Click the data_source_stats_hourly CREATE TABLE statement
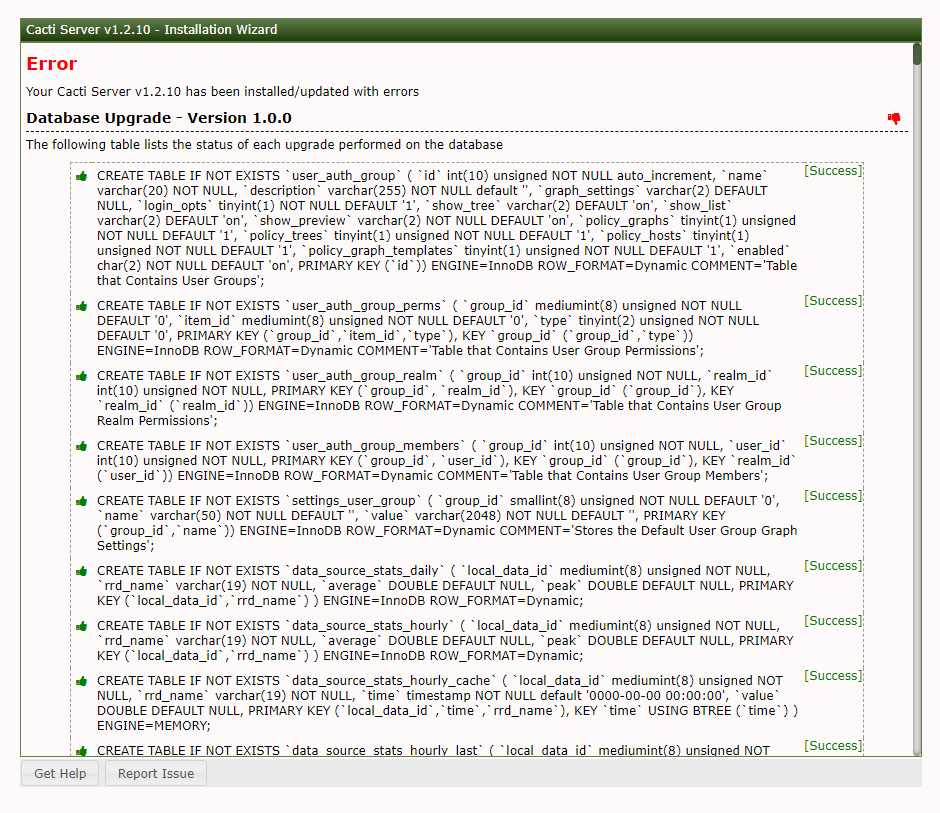 click(445, 641)
